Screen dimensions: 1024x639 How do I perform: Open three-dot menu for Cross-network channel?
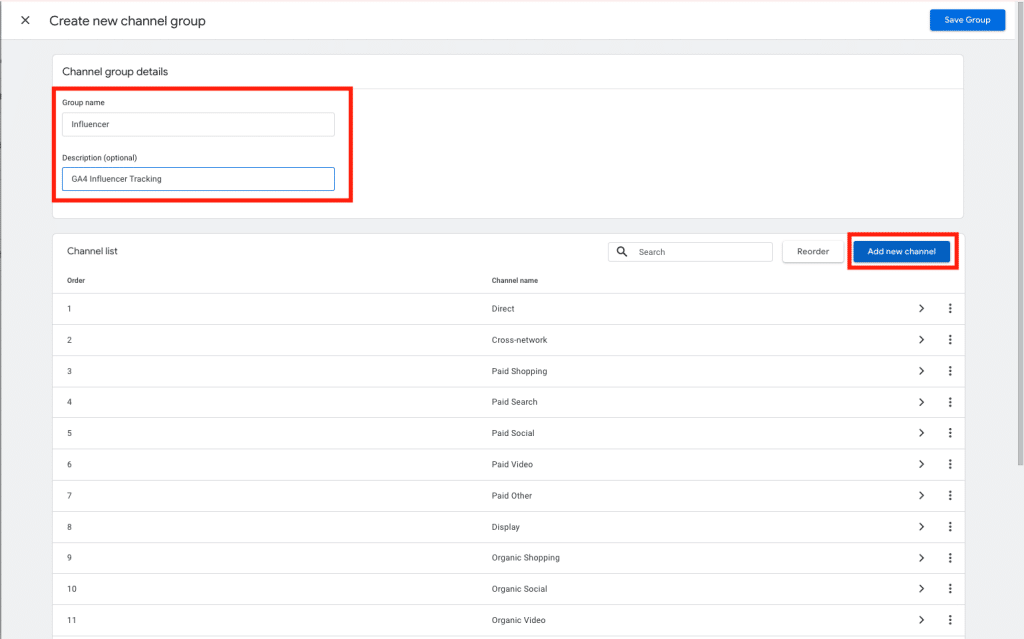coord(949,340)
